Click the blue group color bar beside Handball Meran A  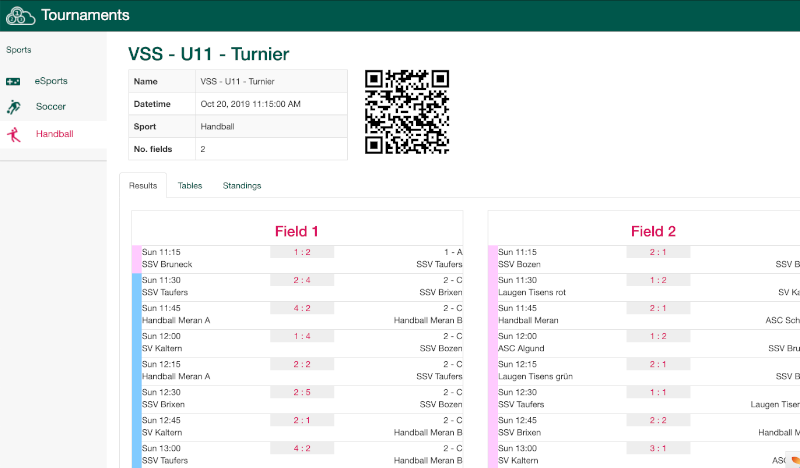136,315
